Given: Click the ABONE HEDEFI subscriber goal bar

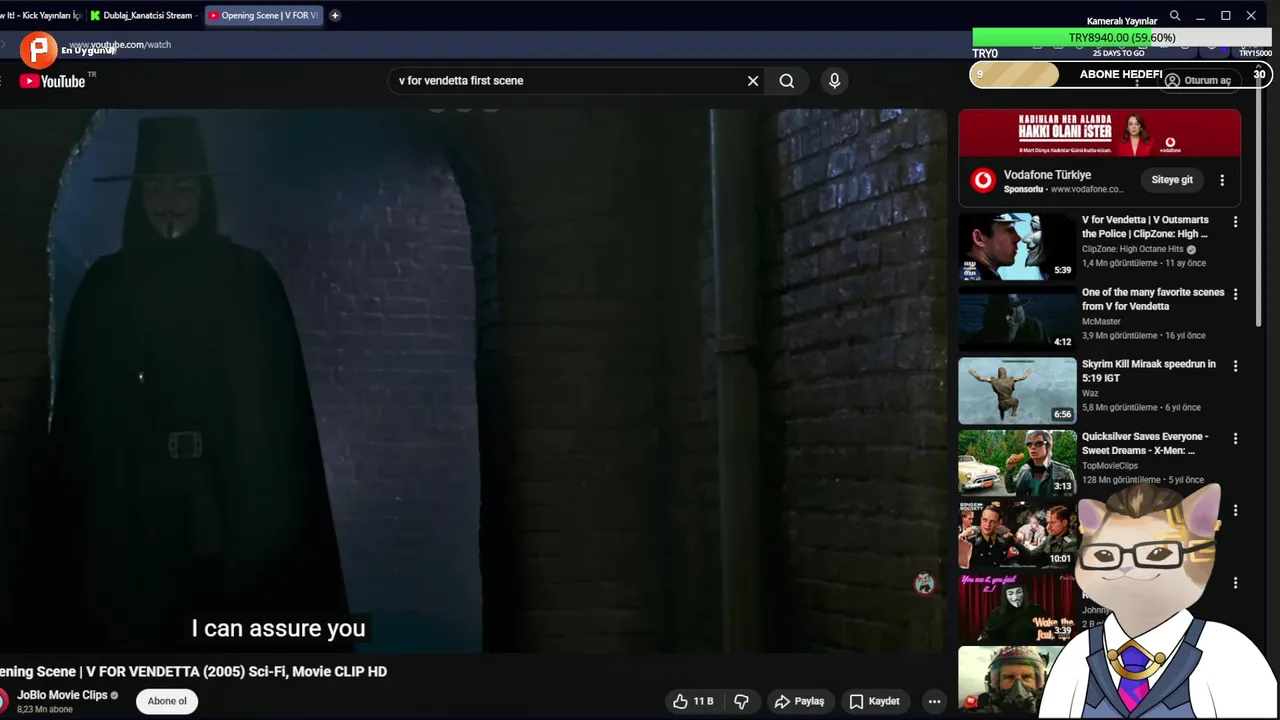Looking at the screenshot, I should point(1120,74).
